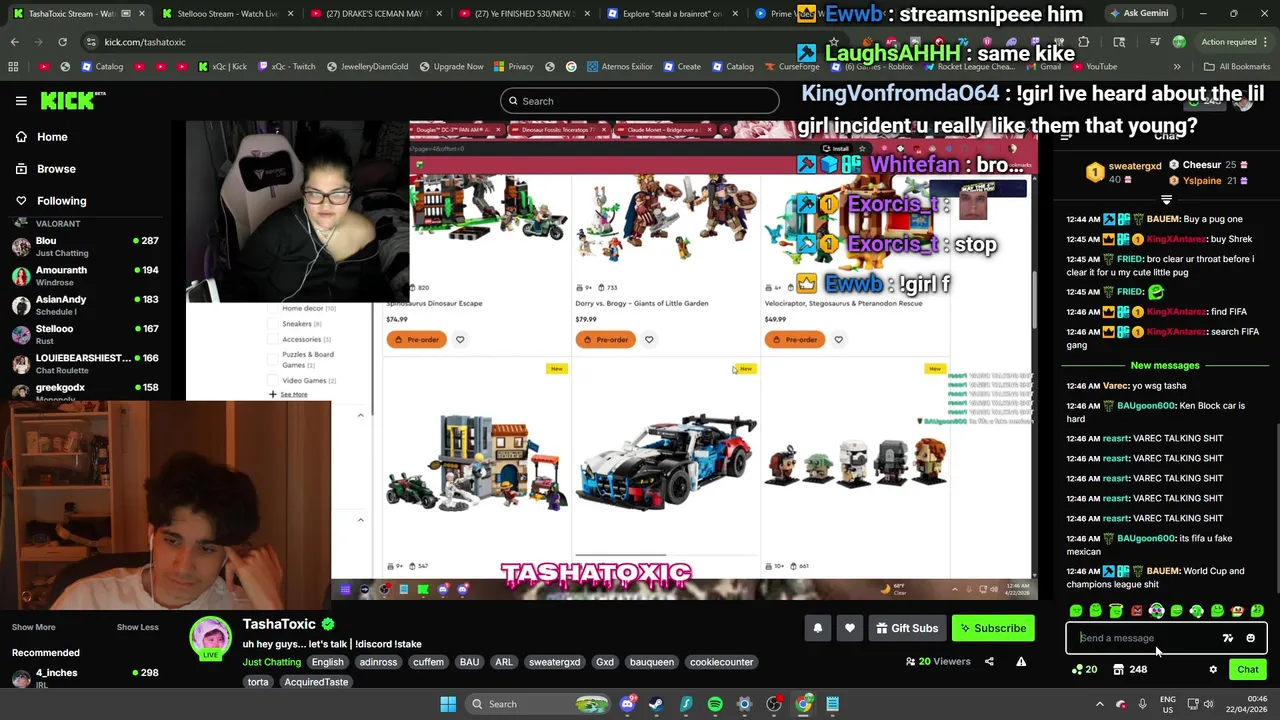Image resolution: width=1280 pixels, height=720 pixels.
Task: Open LOUIEBEARSHIEST channel in sidebar
Action: point(86,363)
